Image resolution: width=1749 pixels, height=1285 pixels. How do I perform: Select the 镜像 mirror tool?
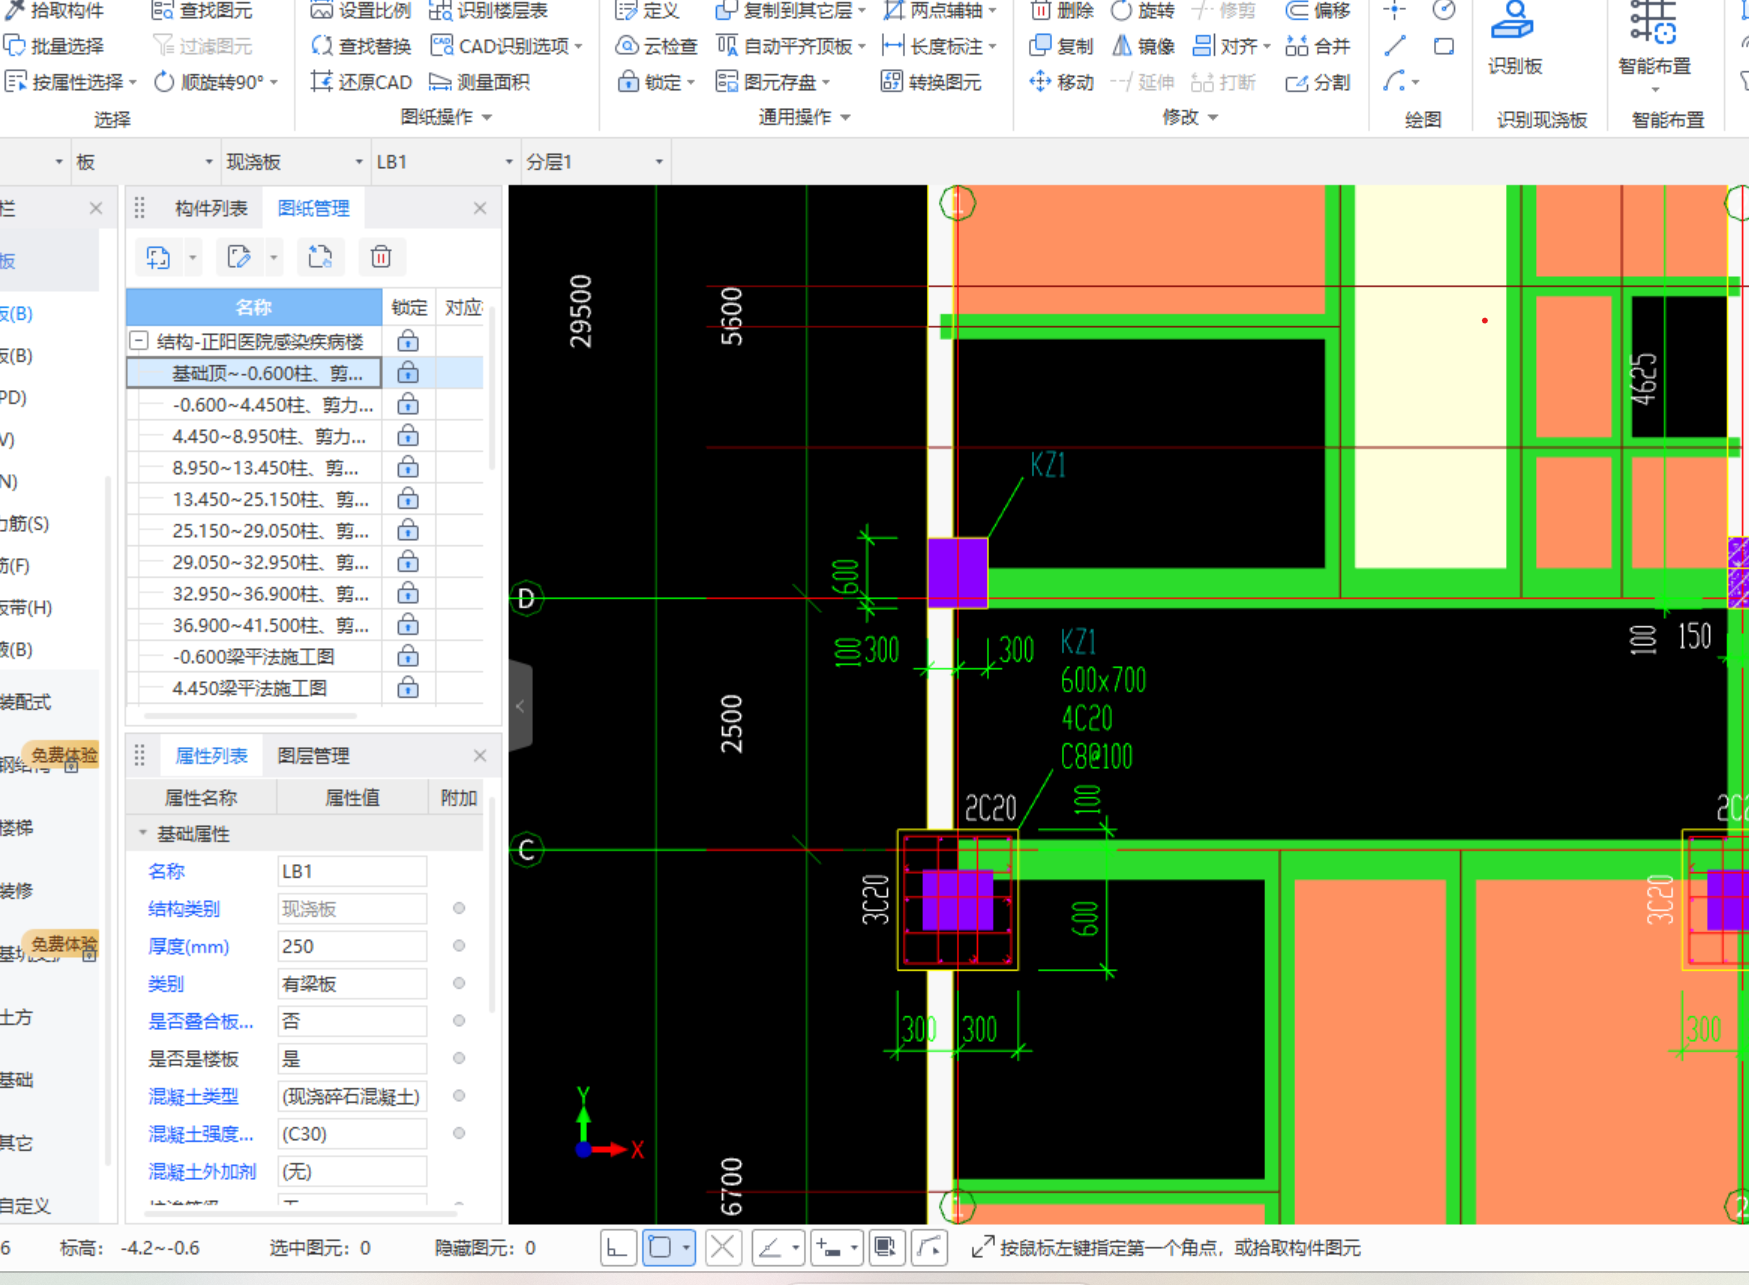1142,46
